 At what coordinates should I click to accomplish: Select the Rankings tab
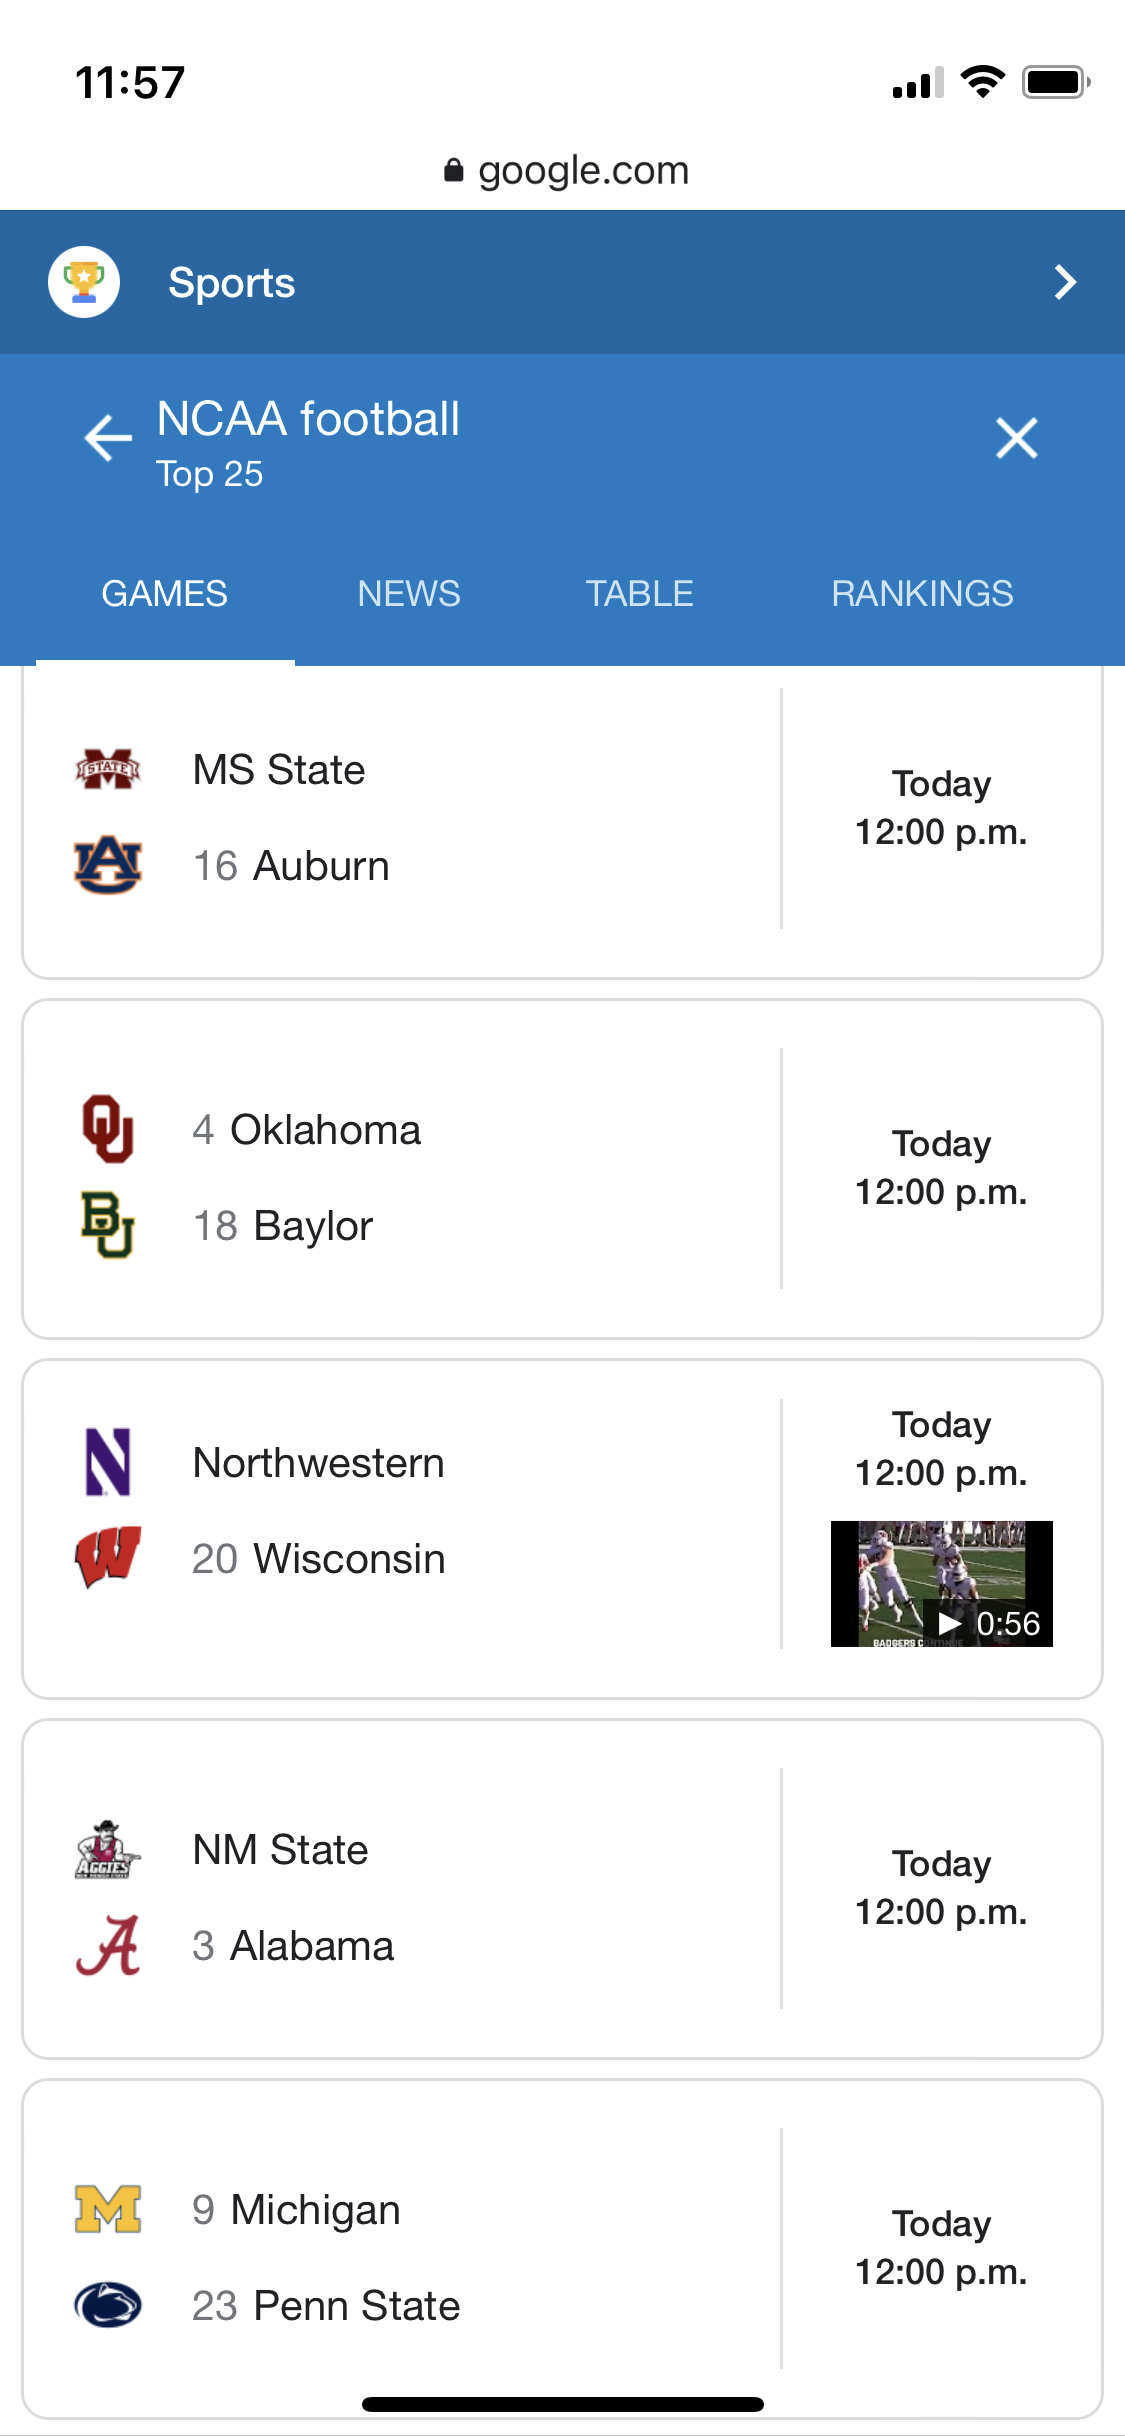click(922, 594)
